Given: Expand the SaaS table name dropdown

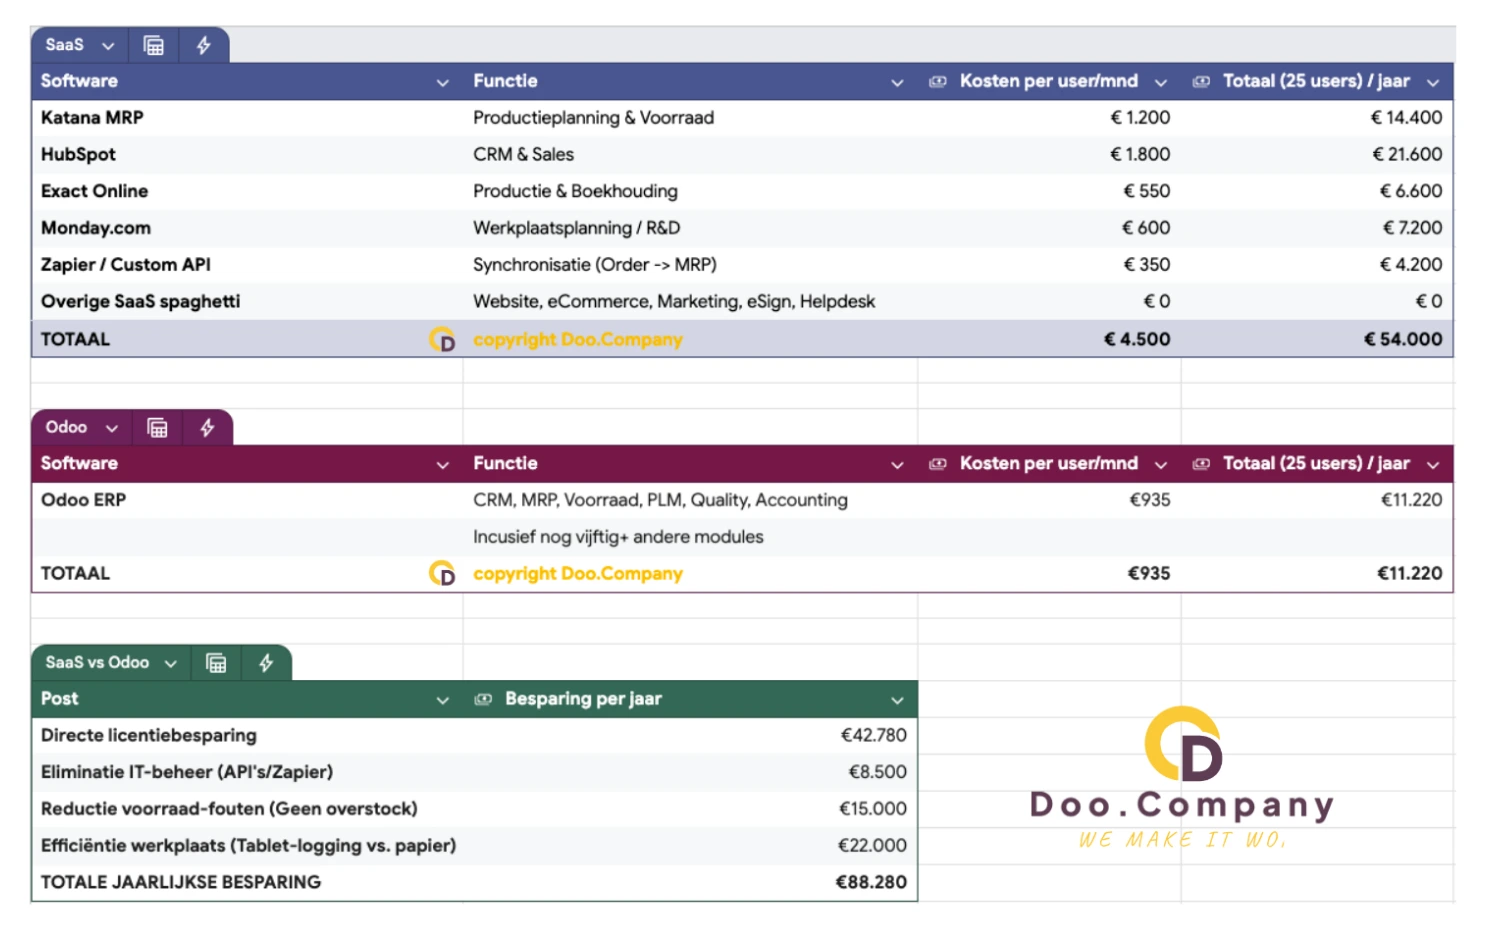Looking at the screenshot, I should point(108,46).
